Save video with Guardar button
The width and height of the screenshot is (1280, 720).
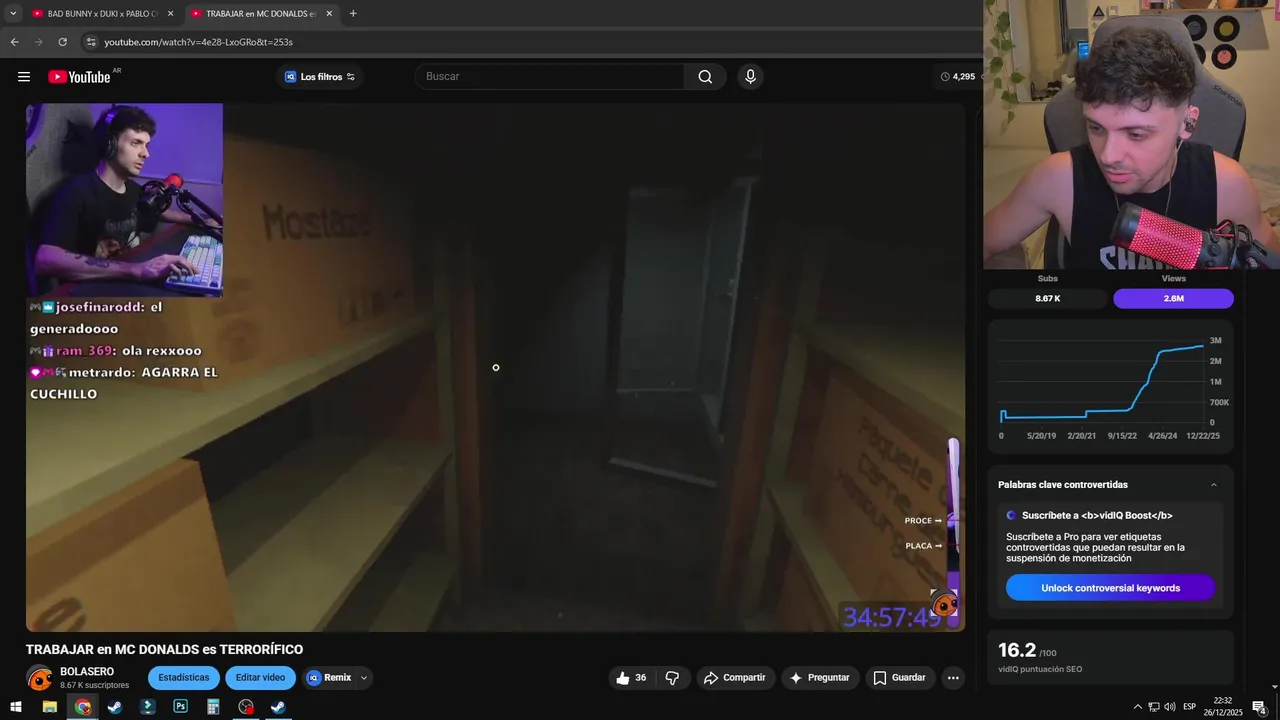900,678
